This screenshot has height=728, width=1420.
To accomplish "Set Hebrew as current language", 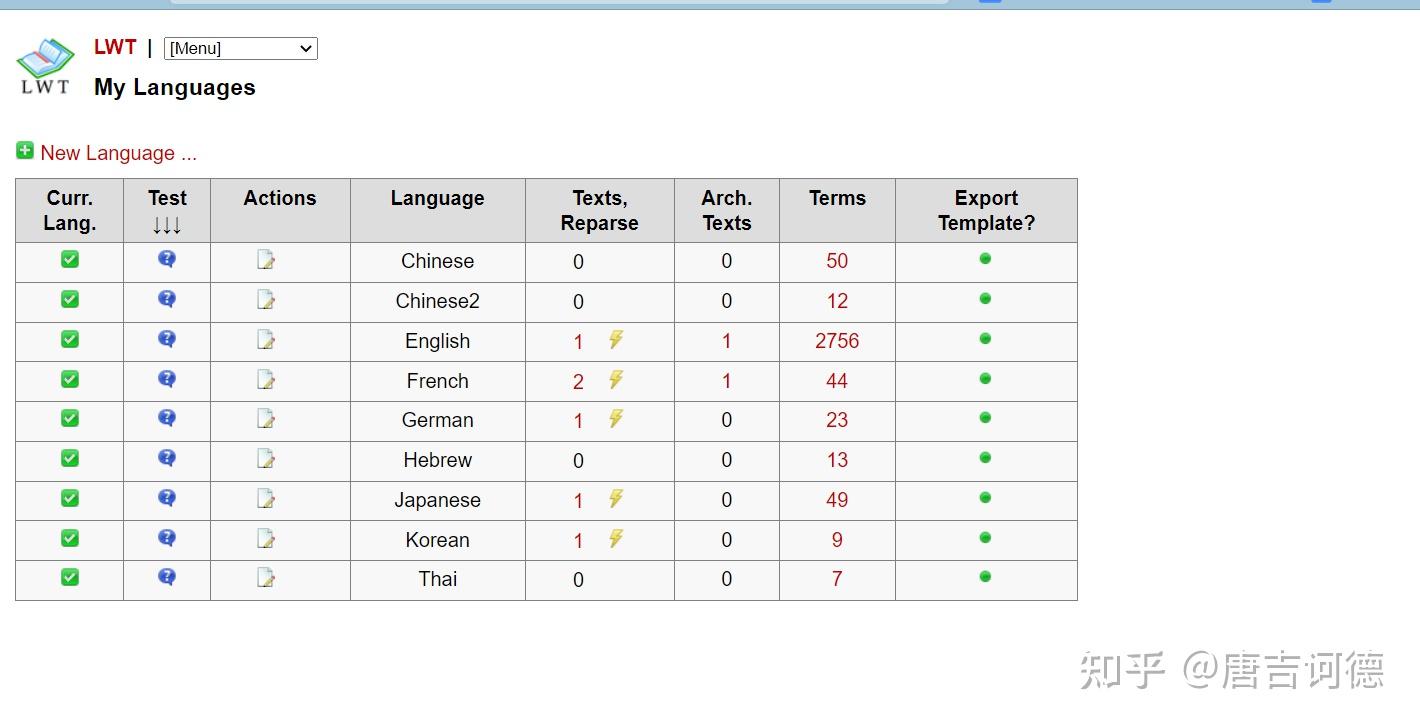I will coord(70,458).
